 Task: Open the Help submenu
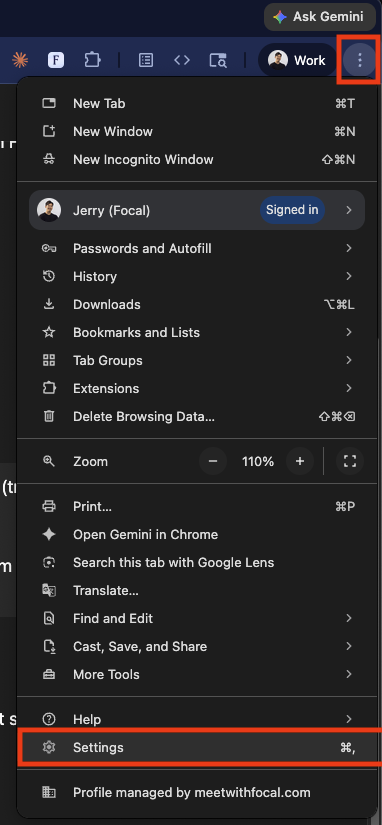(198, 719)
